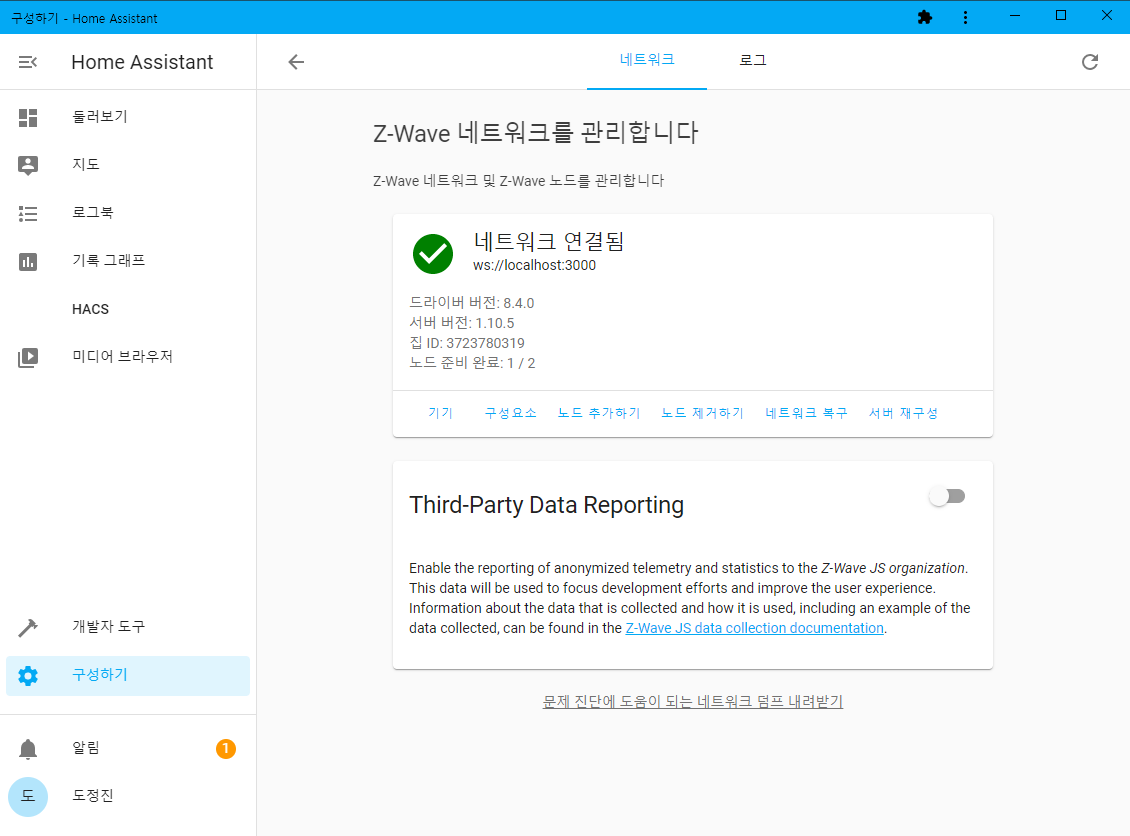
Task: Open the 알림 bell icon
Action: click(27, 750)
